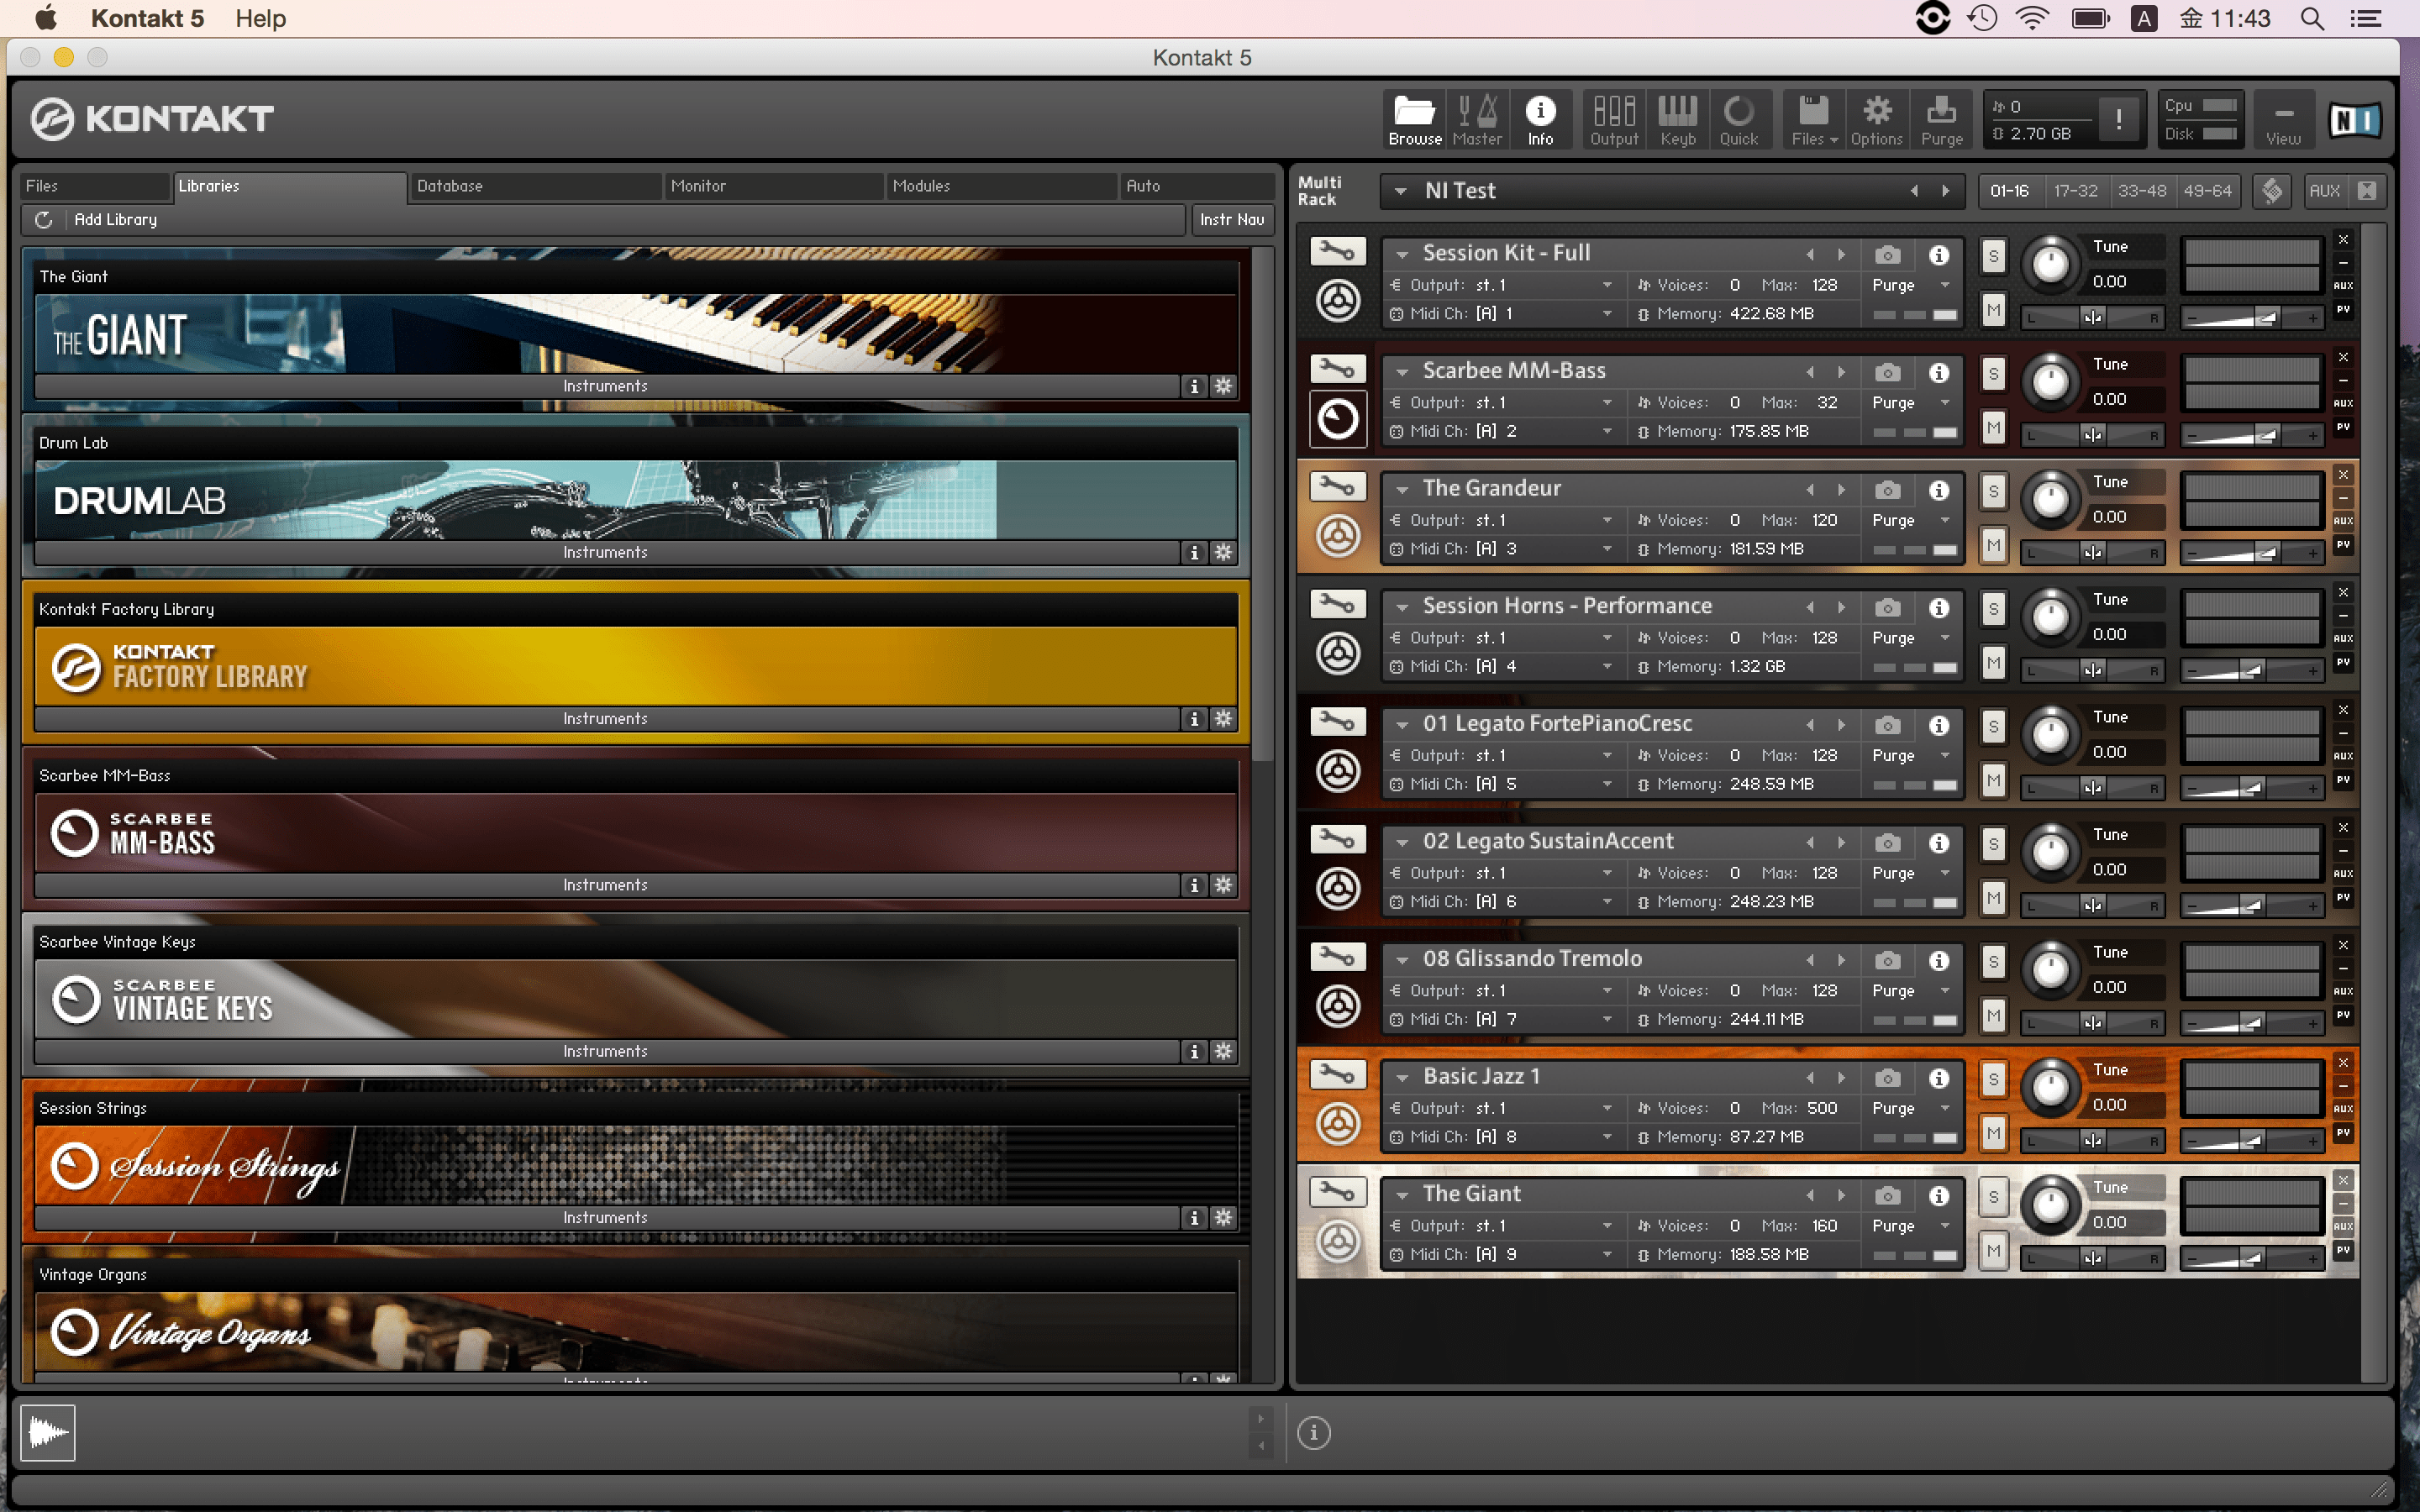Click the waveform preview icon at bottom

coord(47,1432)
